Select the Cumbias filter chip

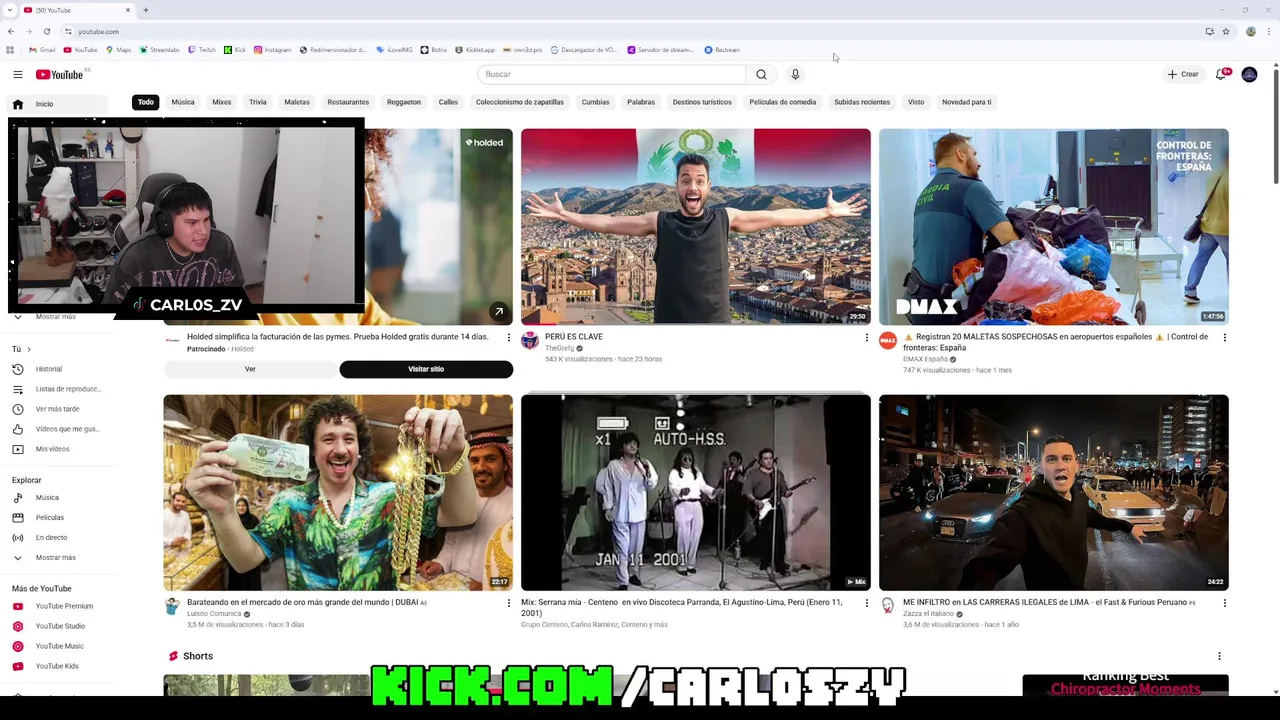click(595, 102)
